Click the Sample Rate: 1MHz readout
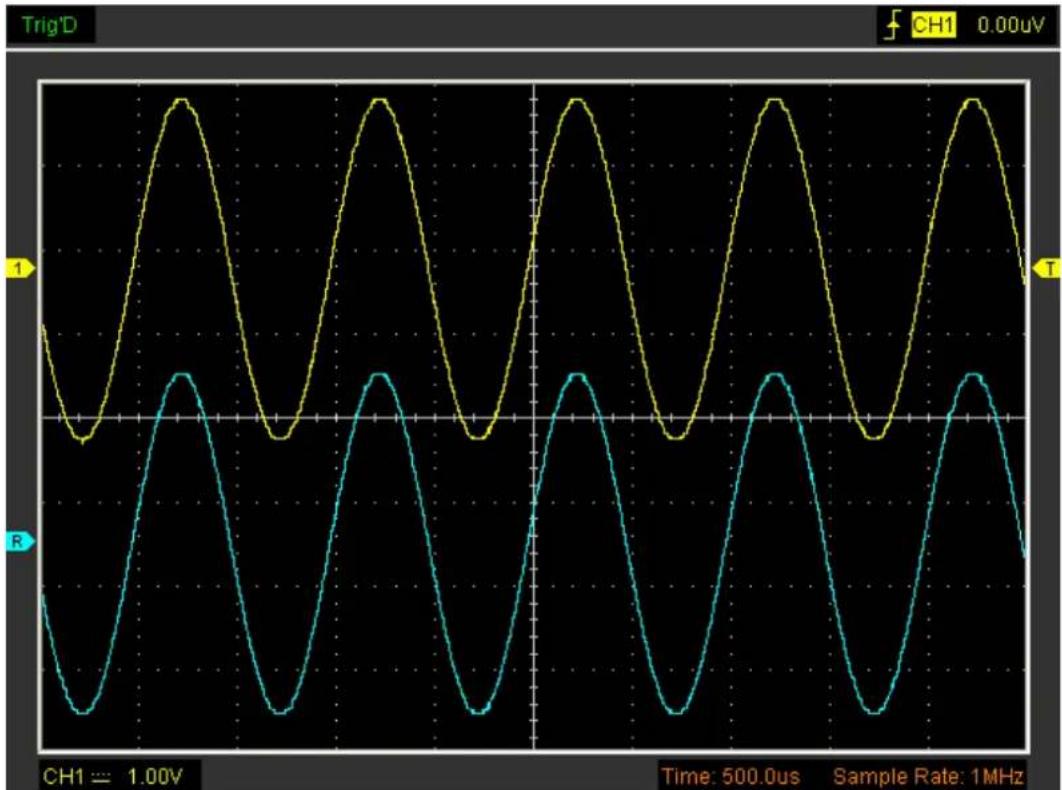Screen dimensions: 1062x790 pyautogui.click(x=927, y=776)
